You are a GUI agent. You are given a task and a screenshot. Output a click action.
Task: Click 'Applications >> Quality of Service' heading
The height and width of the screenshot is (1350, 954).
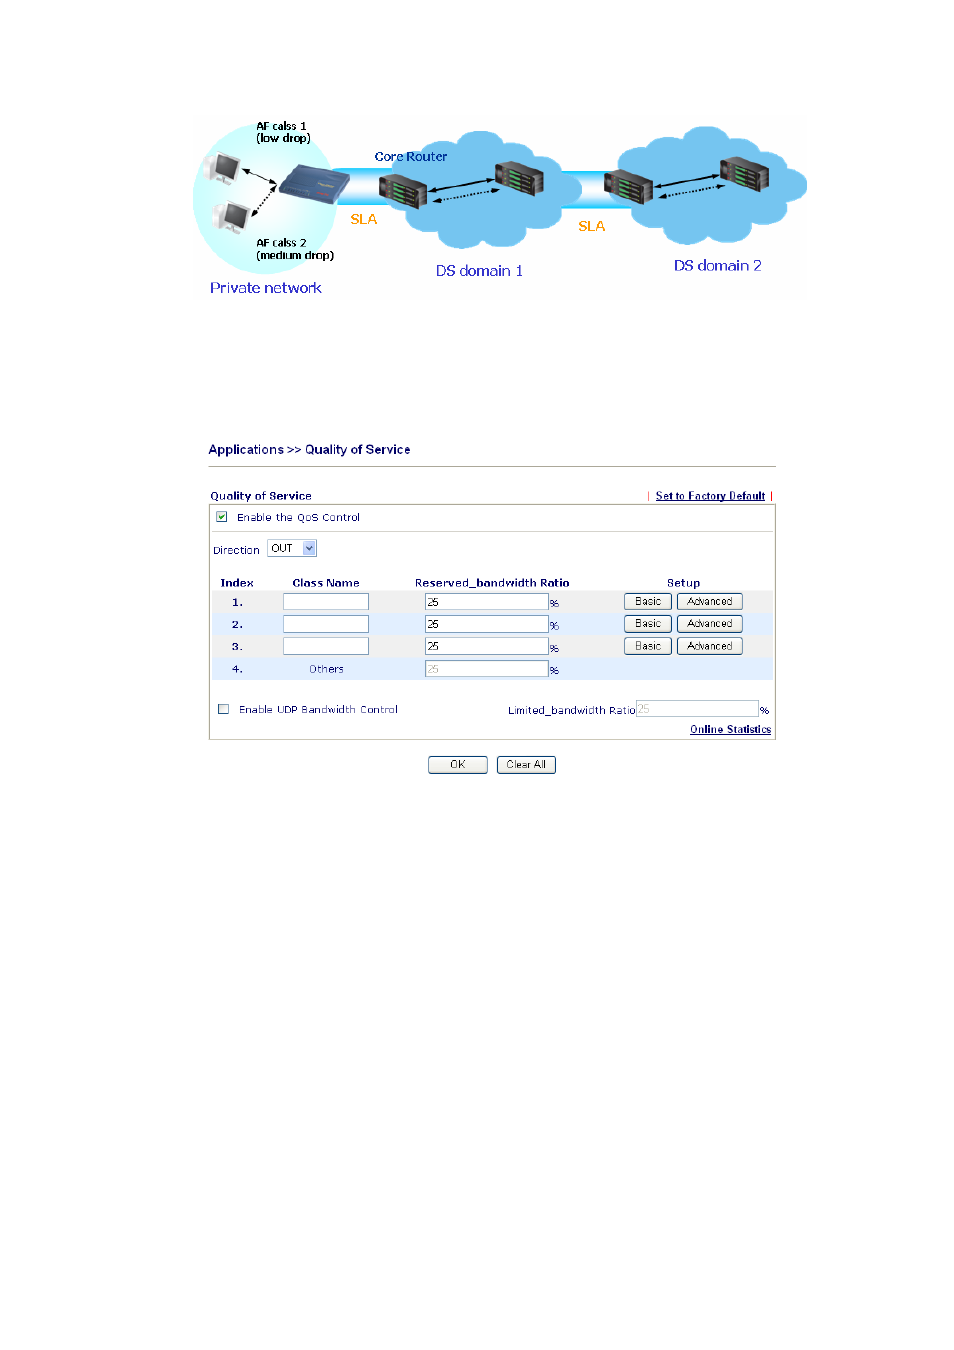309,450
